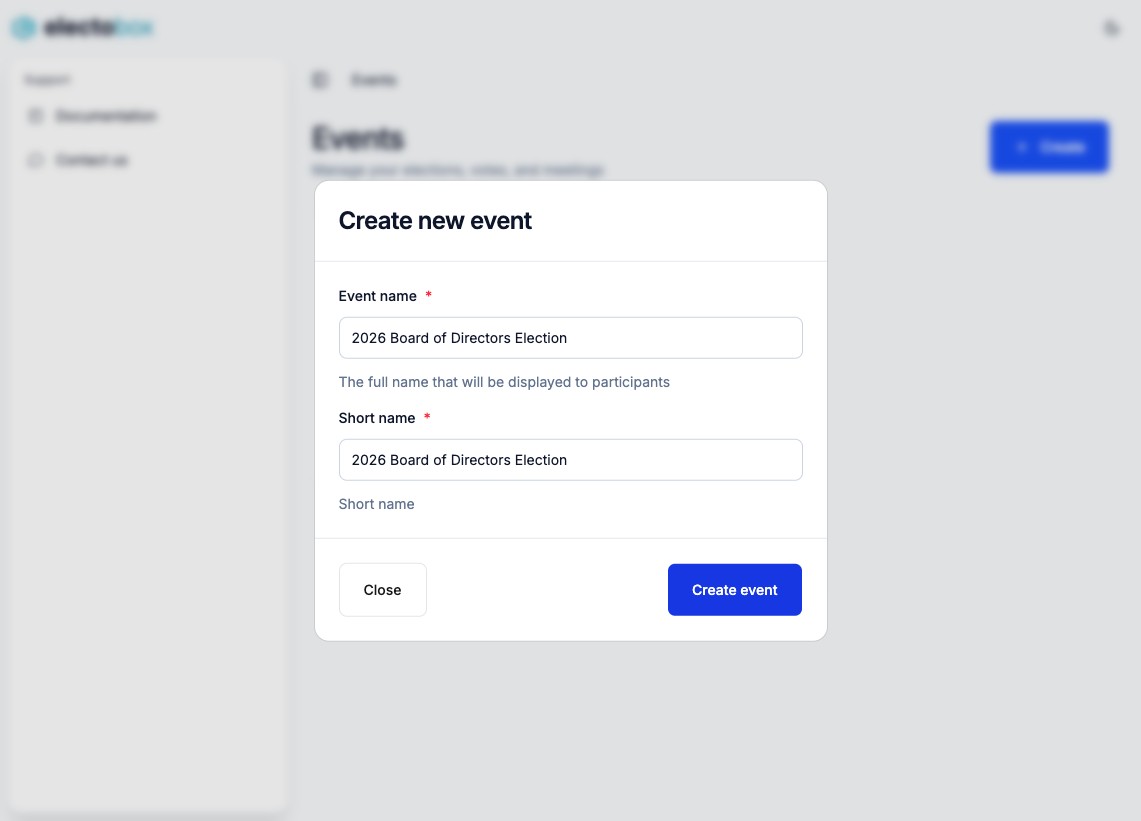Dismiss the dialog using the Close button
The height and width of the screenshot is (821, 1141).
point(382,590)
